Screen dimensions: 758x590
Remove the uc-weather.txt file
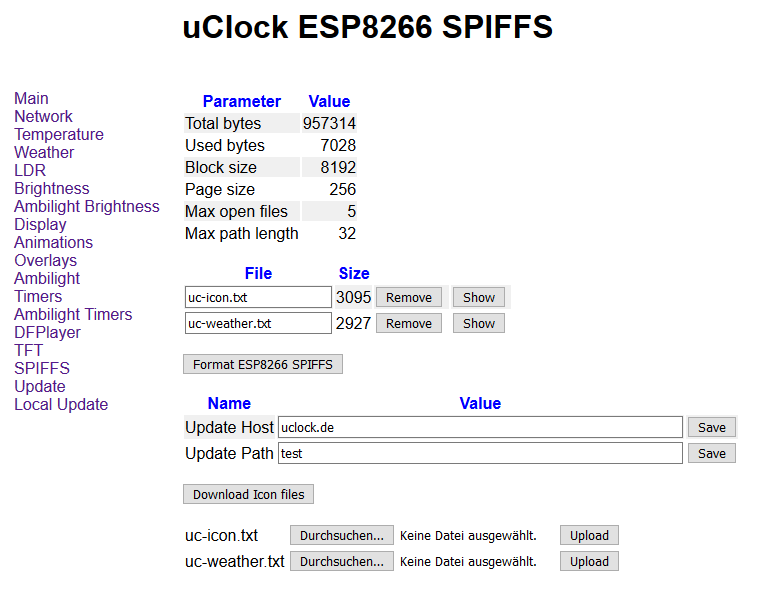pyautogui.click(x=409, y=323)
